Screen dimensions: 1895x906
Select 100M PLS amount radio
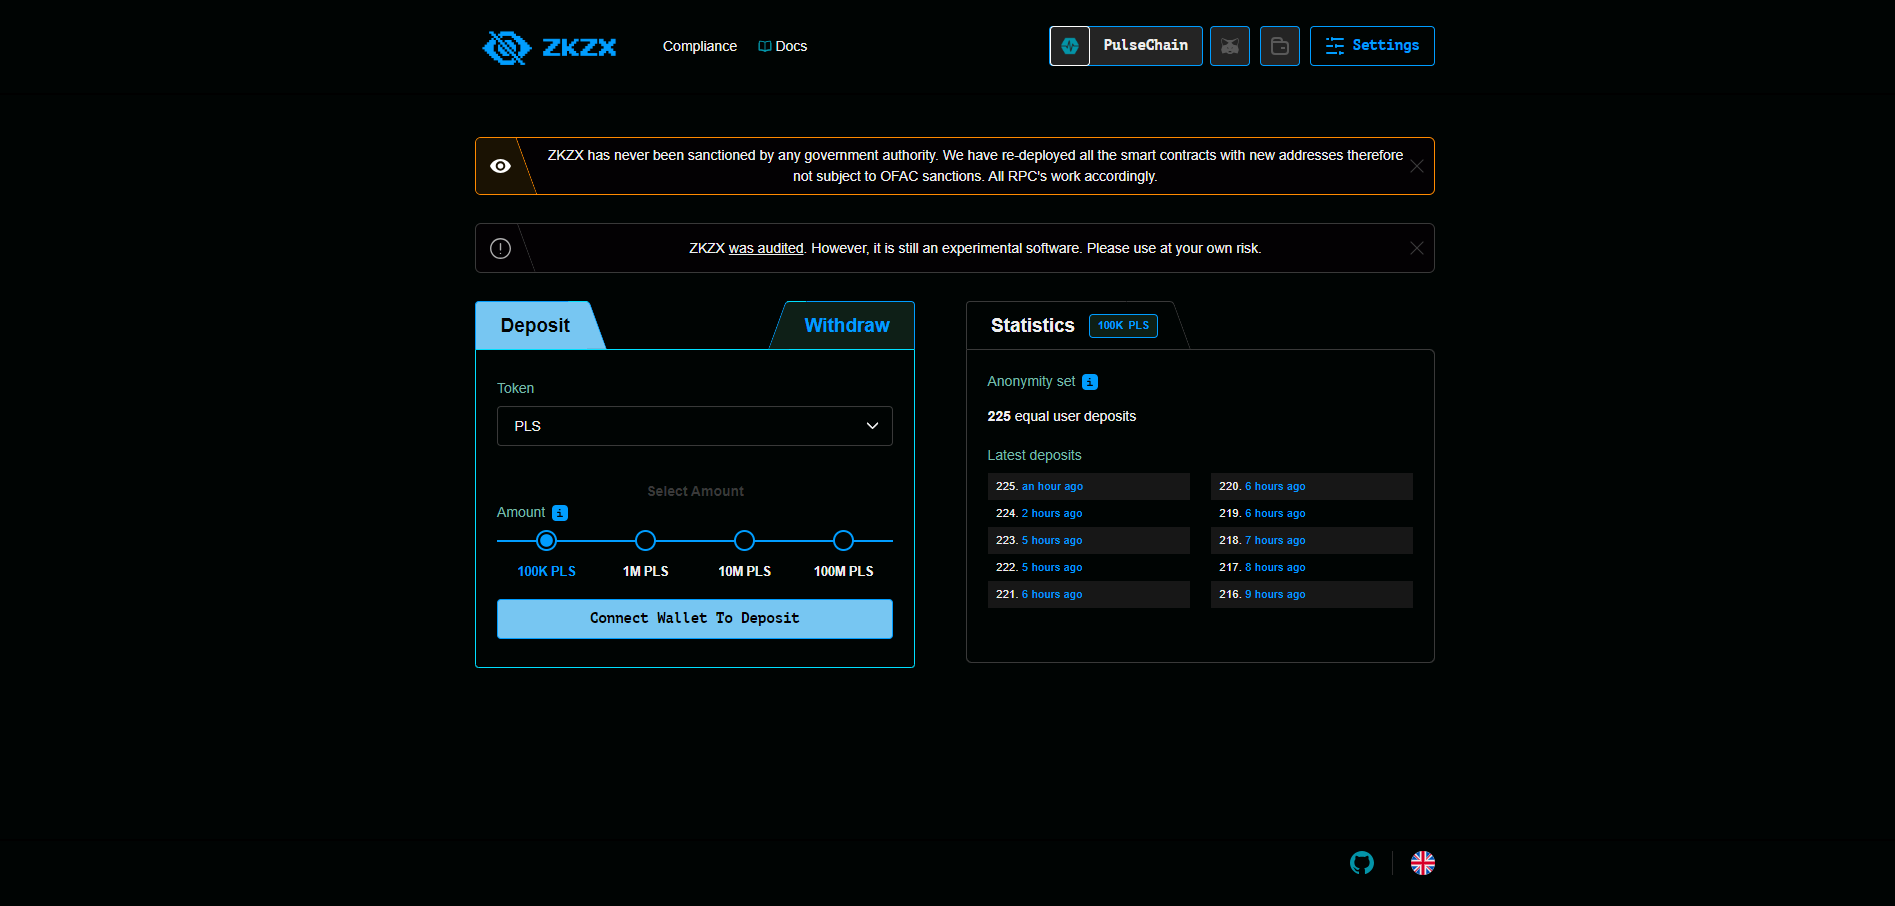pos(844,541)
